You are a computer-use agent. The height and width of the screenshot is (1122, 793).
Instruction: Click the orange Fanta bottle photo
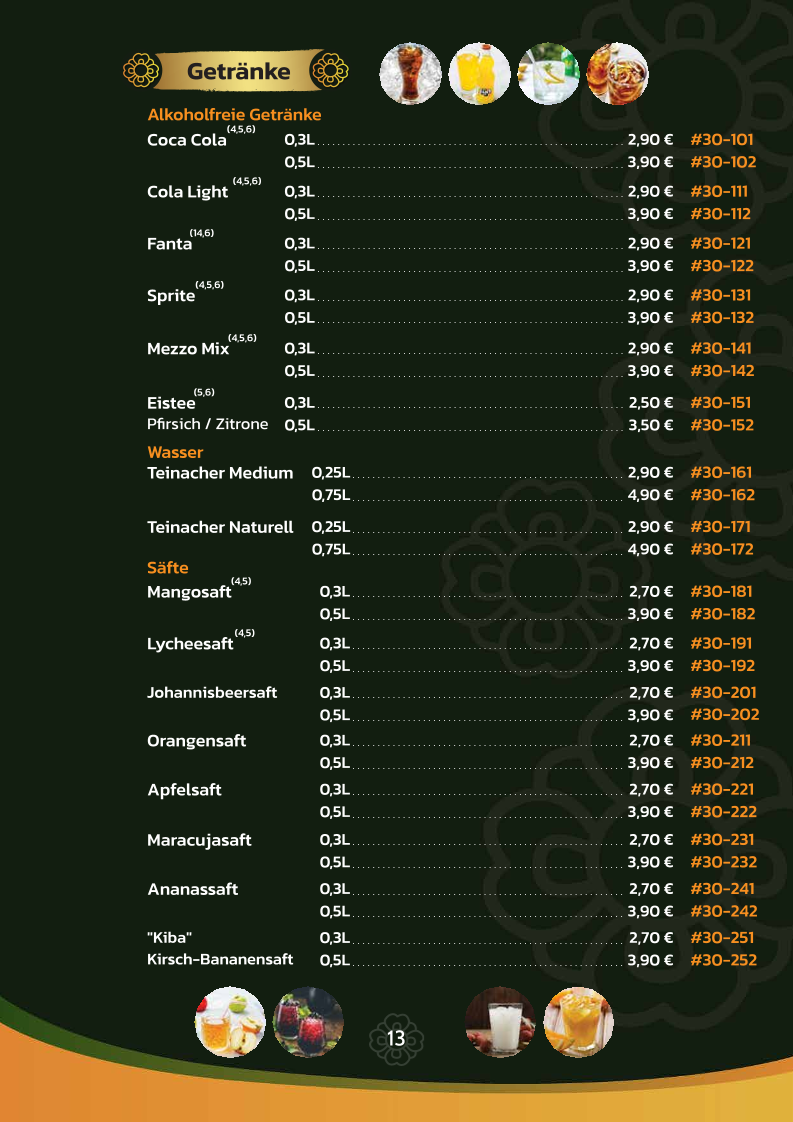pos(479,74)
